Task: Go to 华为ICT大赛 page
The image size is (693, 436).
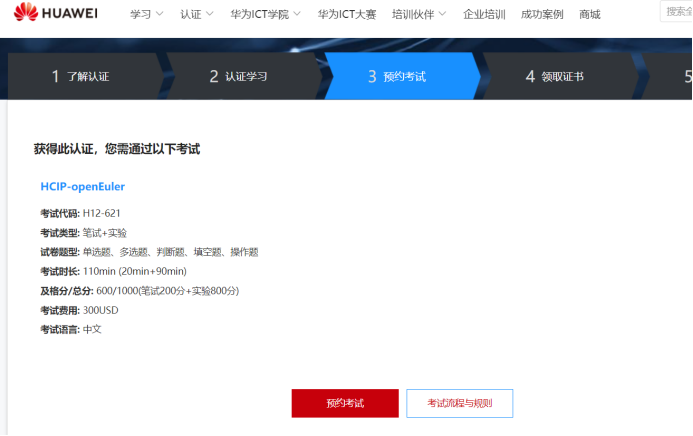Action: (x=347, y=15)
